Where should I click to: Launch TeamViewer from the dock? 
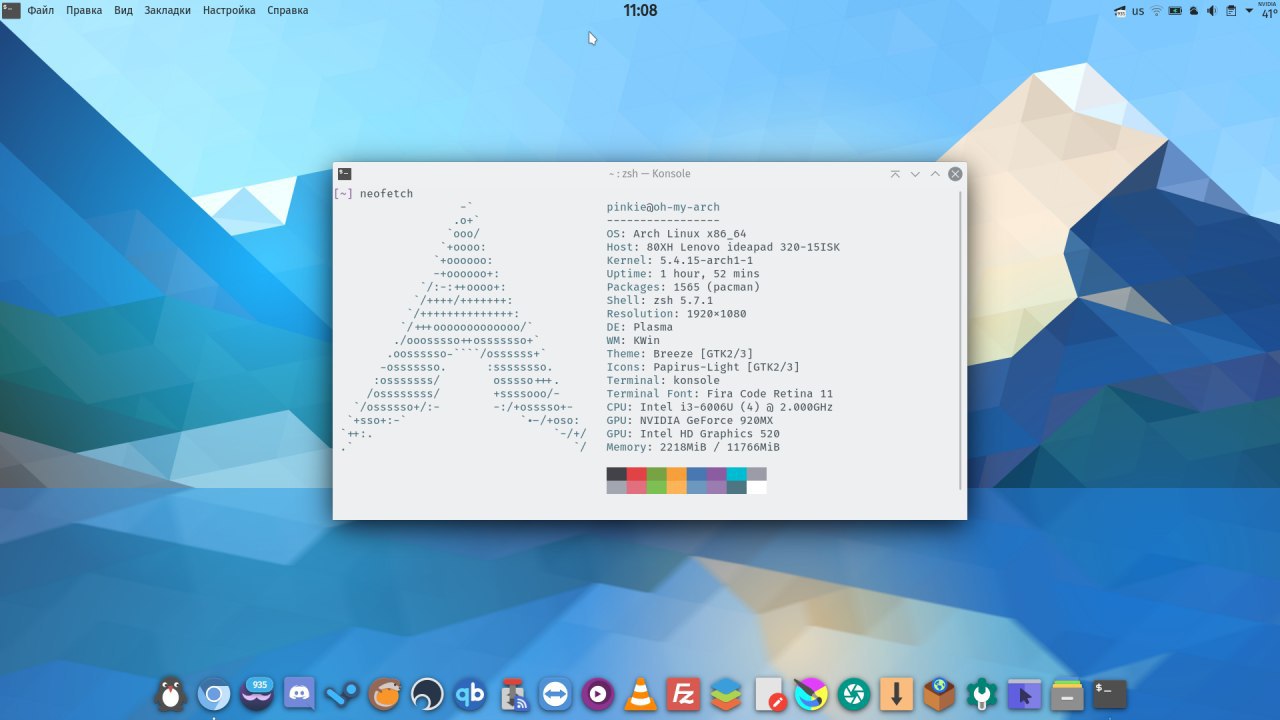coord(555,693)
